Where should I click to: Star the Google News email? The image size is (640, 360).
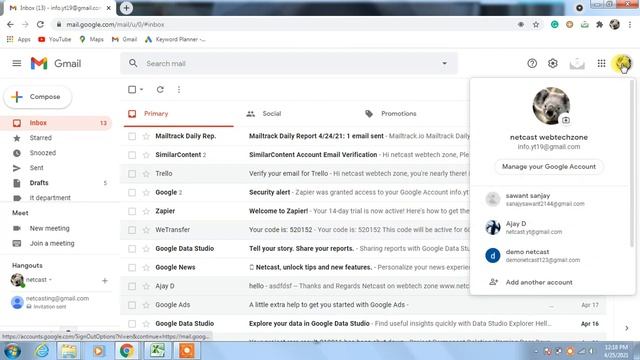(x=146, y=267)
